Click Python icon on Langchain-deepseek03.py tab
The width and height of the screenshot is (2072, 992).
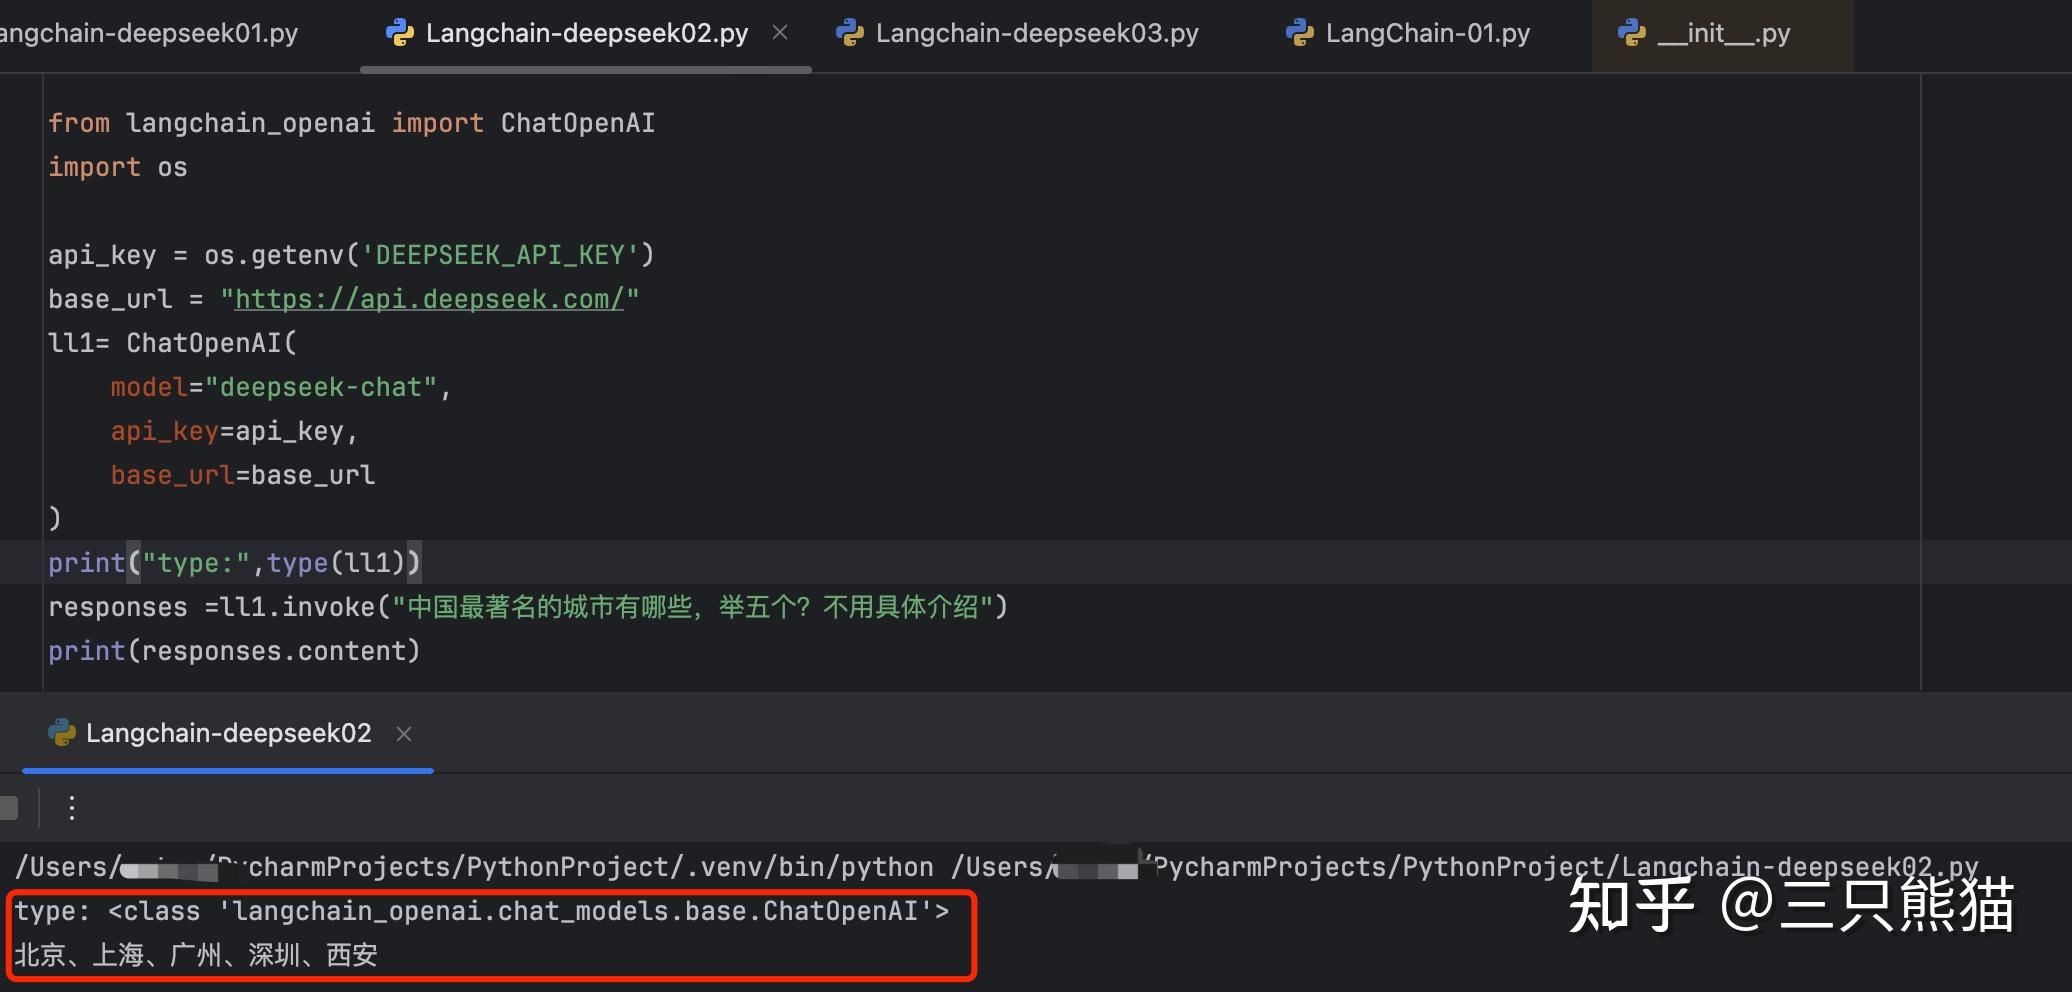850,33
